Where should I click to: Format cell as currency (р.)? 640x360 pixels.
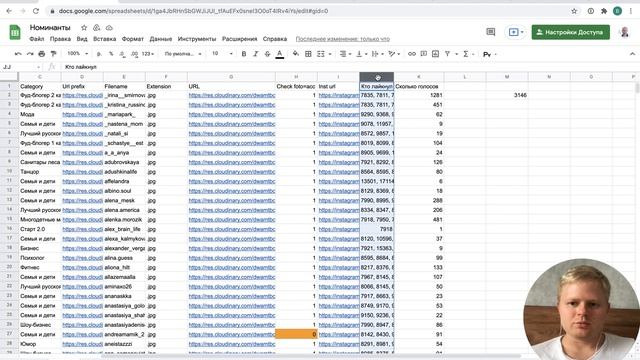(x=99, y=54)
